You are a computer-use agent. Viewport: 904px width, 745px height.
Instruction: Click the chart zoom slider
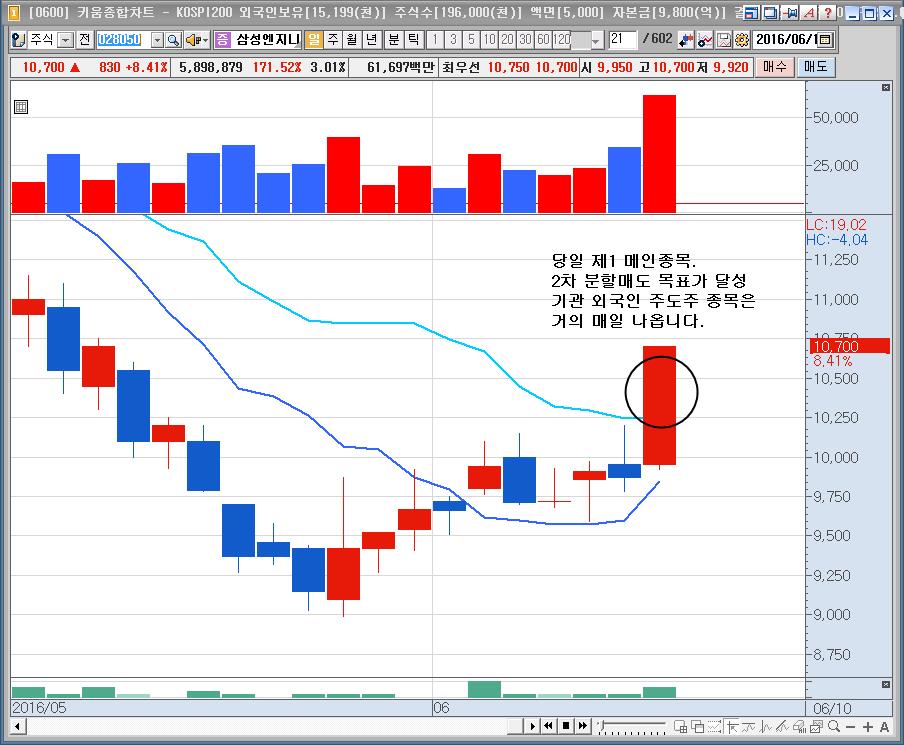[x=632, y=727]
